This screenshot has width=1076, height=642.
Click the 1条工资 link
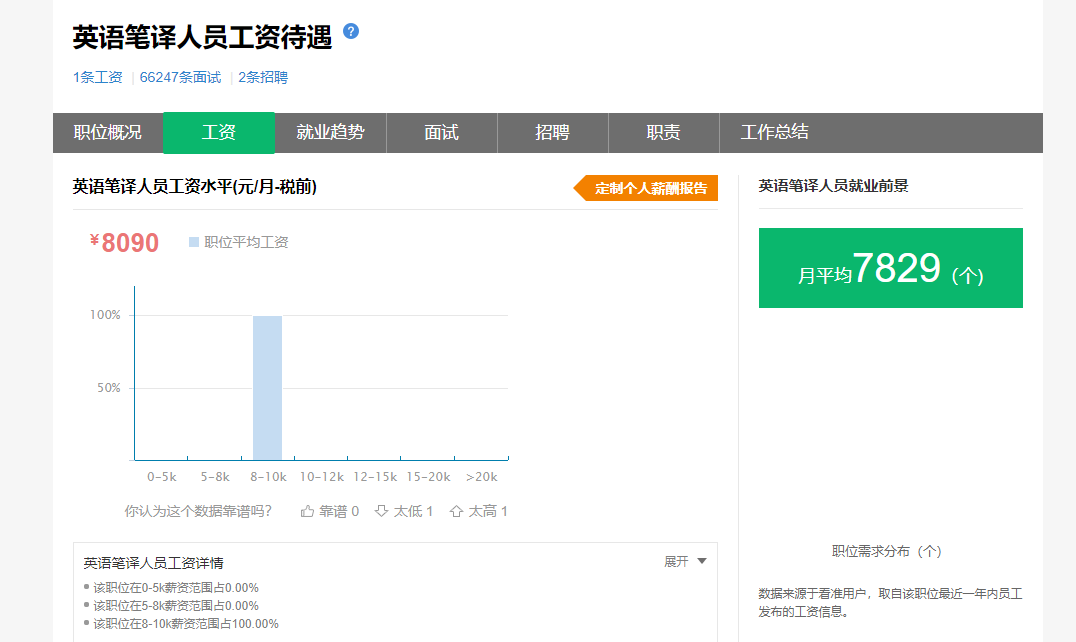coord(98,77)
